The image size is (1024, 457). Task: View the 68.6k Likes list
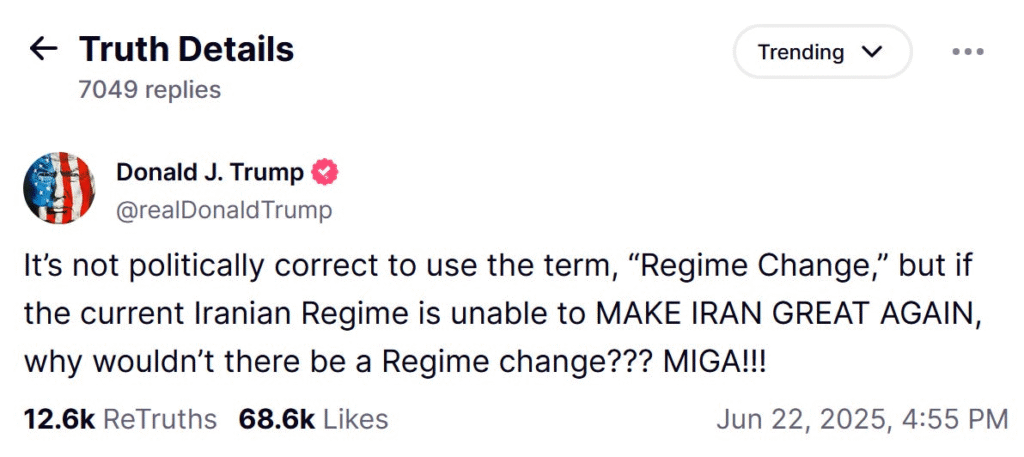(x=313, y=419)
